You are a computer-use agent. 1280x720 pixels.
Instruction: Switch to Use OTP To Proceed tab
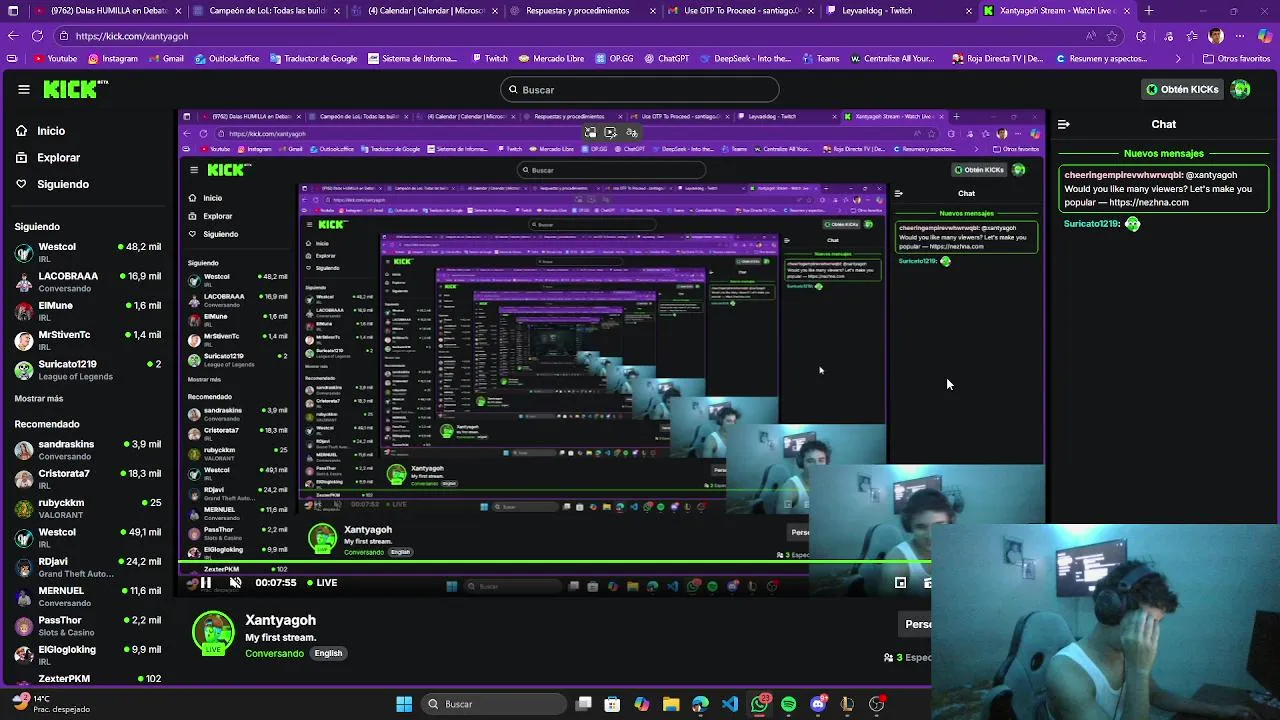pyautogui.click(x=740, y=11)
